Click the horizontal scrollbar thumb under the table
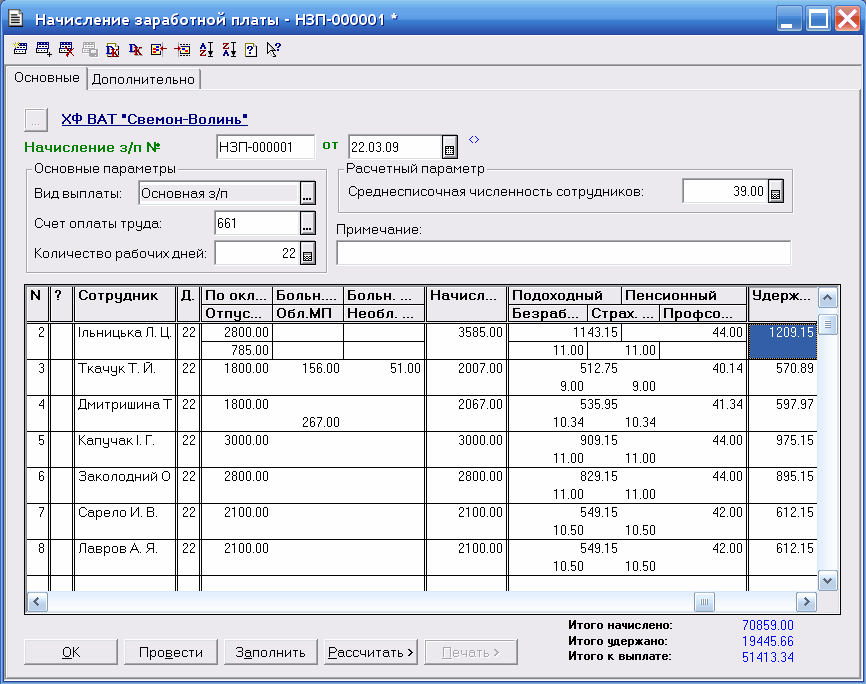 click(705, 602)
